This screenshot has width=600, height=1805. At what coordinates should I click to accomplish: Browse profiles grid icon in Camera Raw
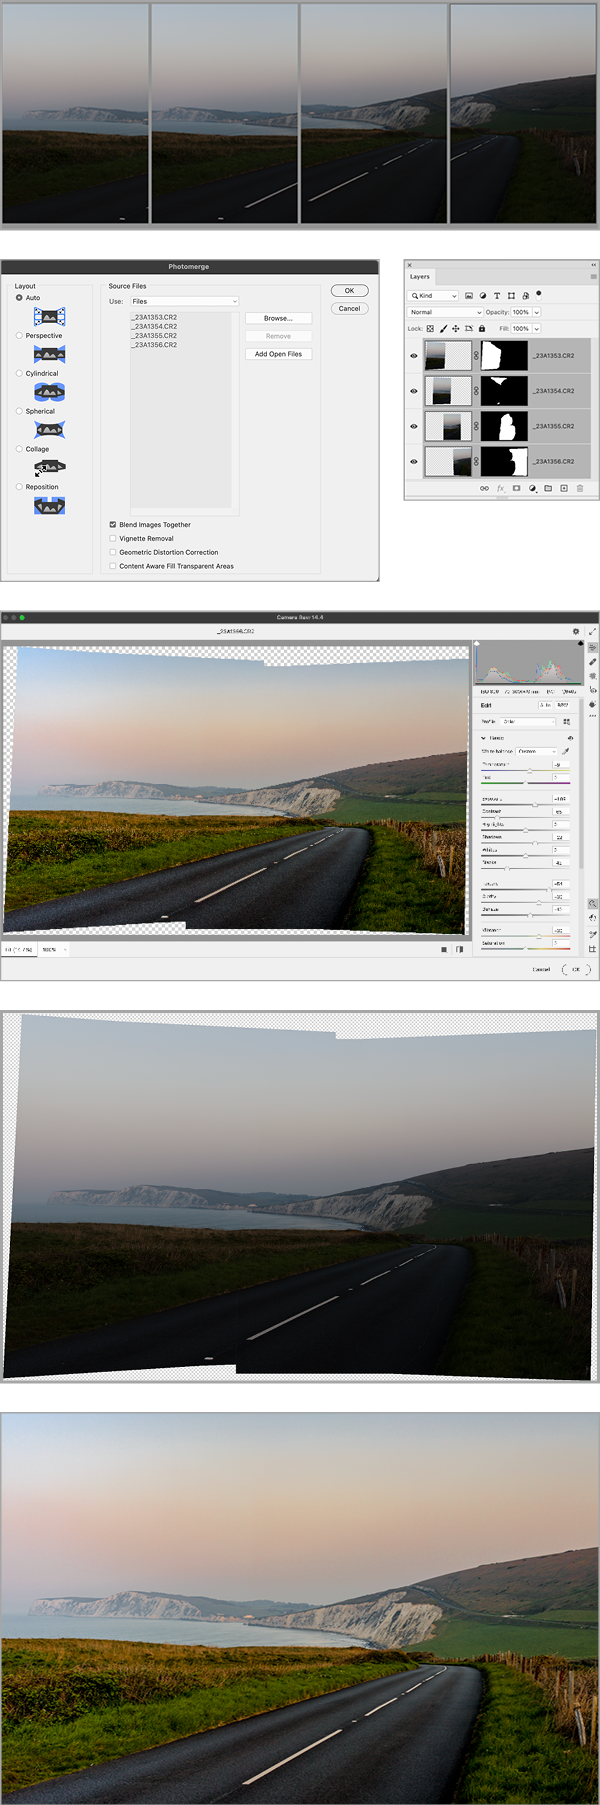coord(567,721)
